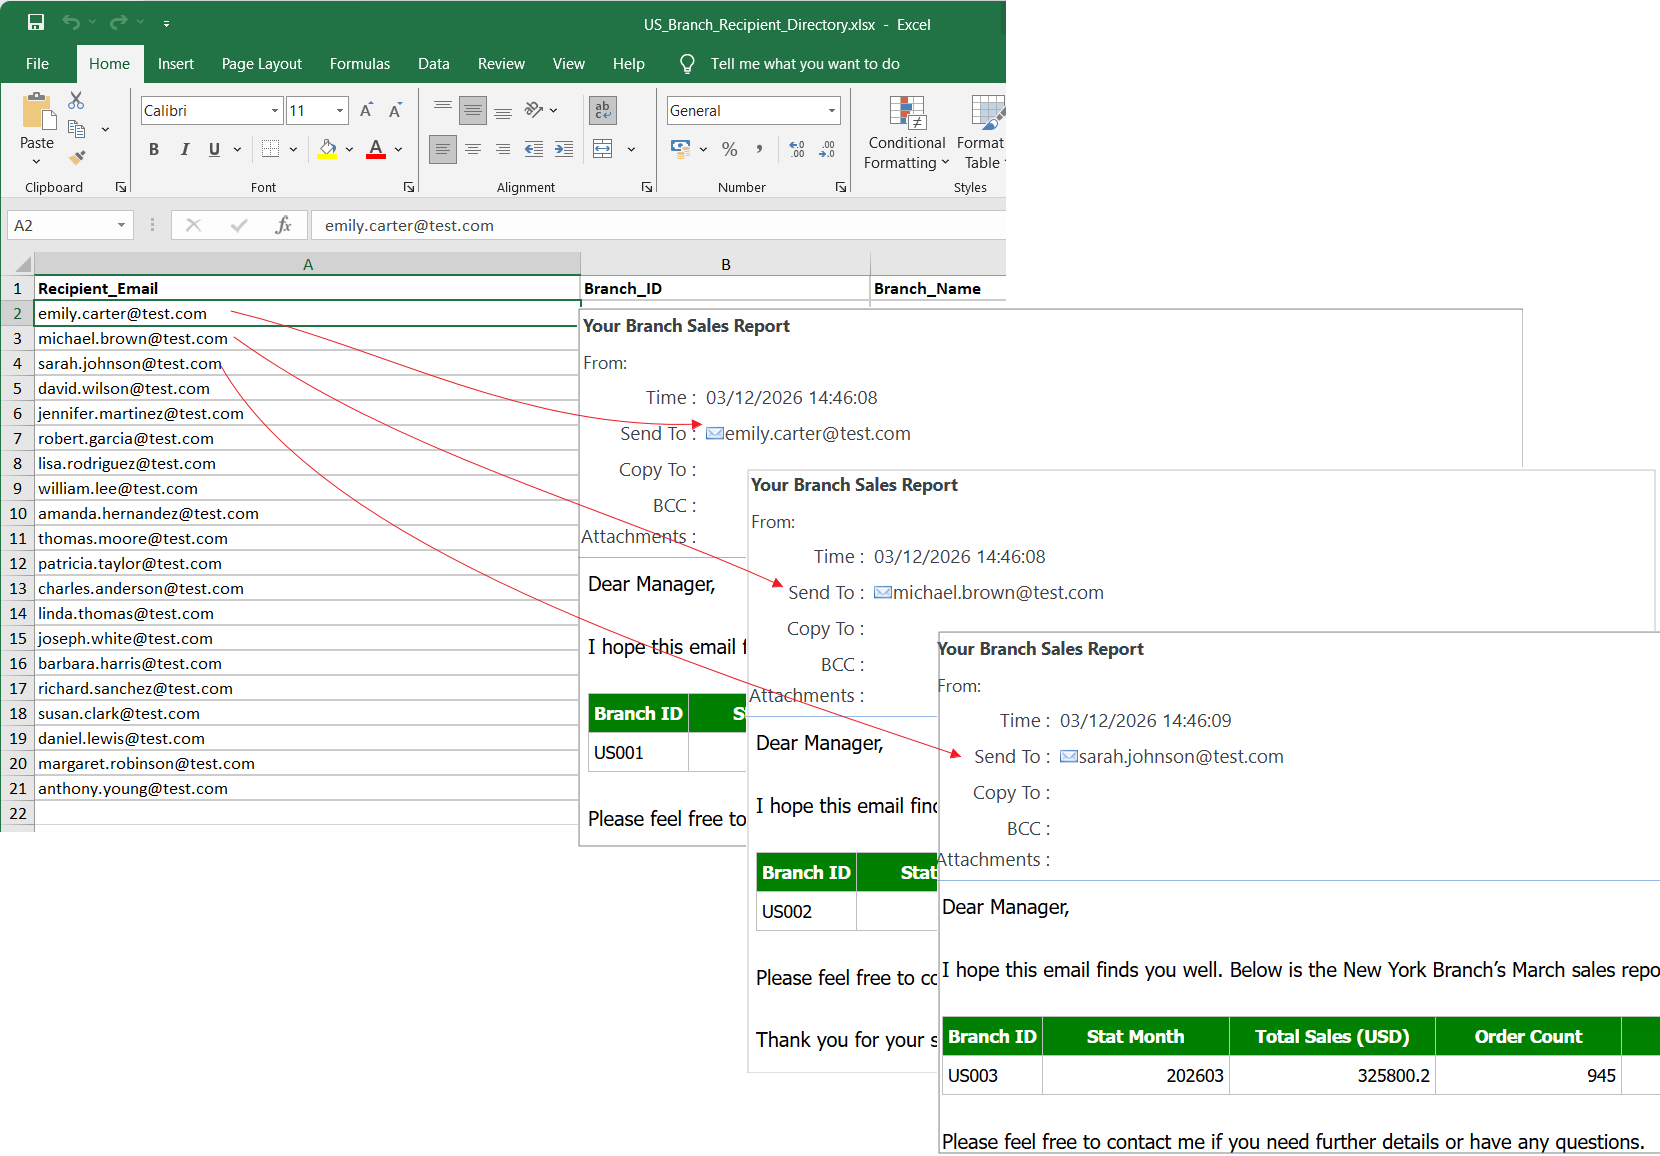Click the Increase Indent icon
Screen dimensions: 1660x1156
564,149
